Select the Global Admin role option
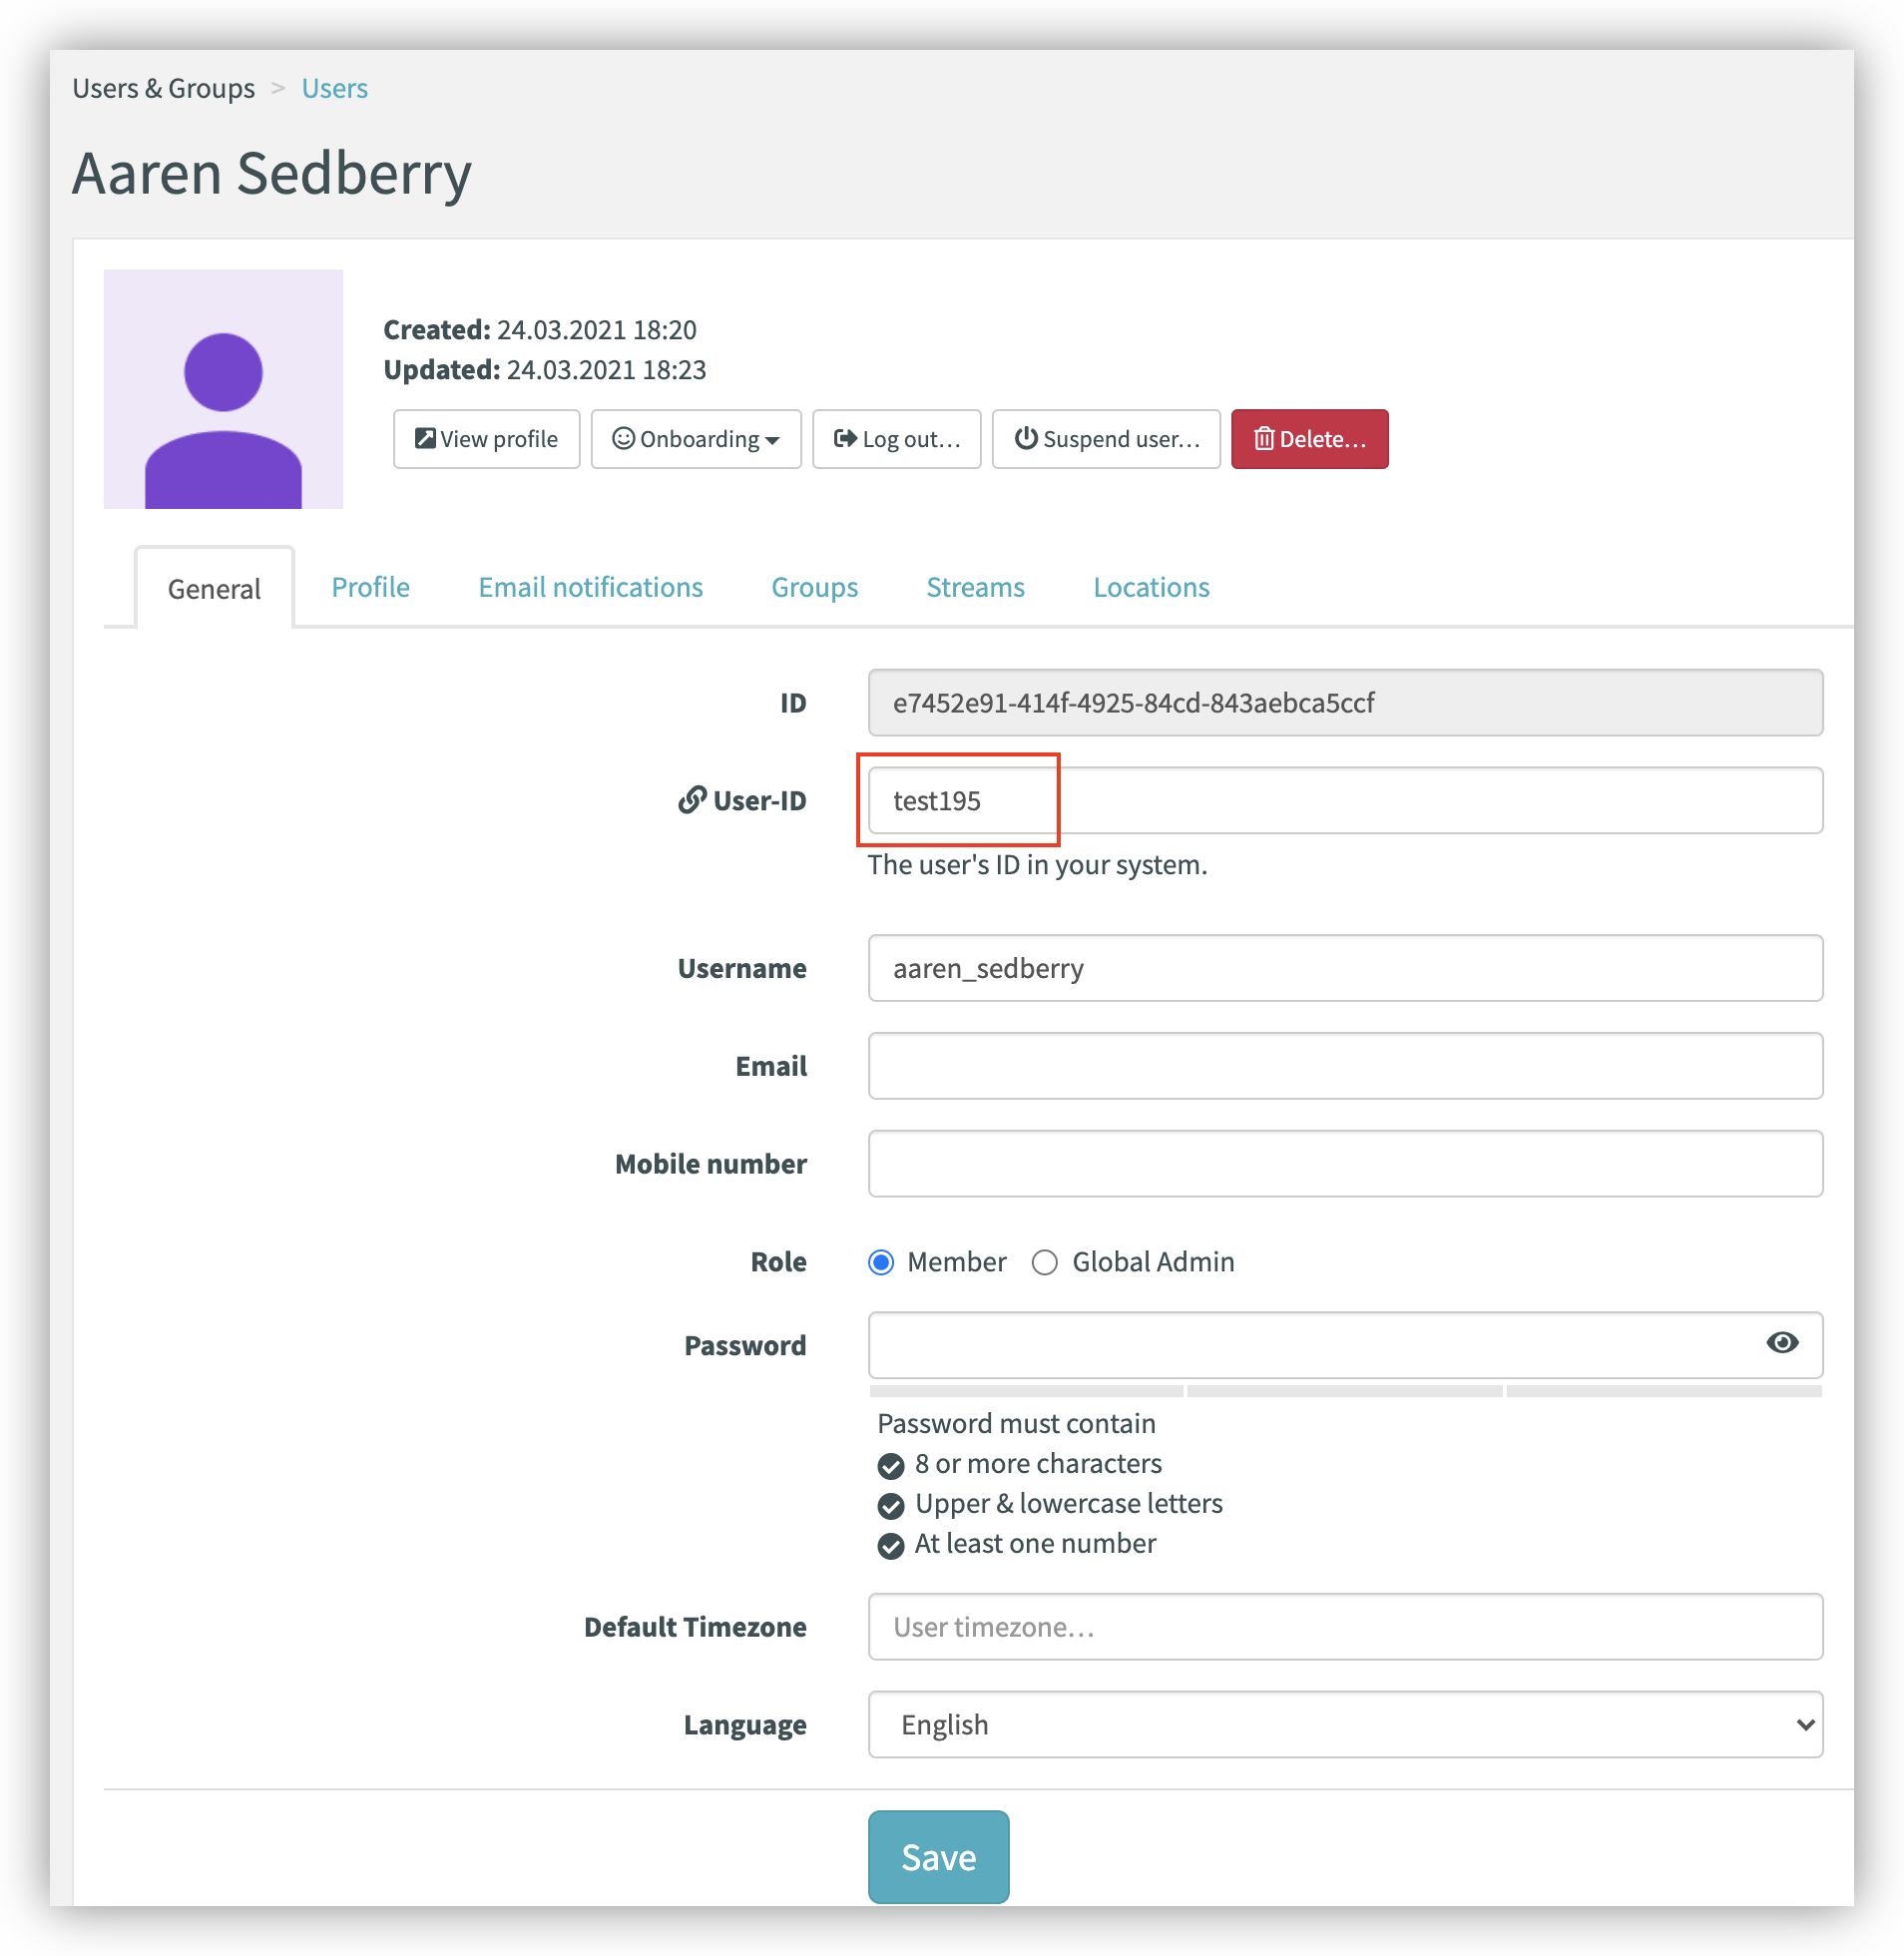 click(1045, 1262)
